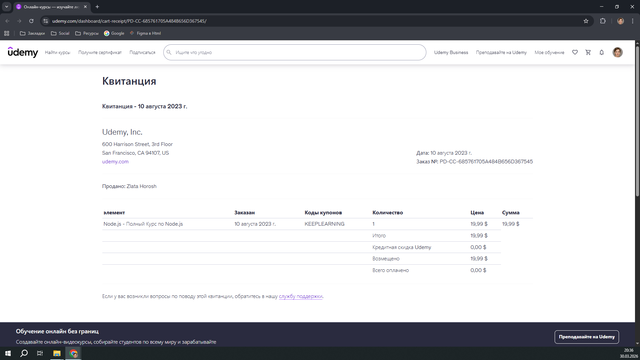640x360 pixels.
Task: Open Chrome profile avatar in toolbar
Action: coord(620,21)
